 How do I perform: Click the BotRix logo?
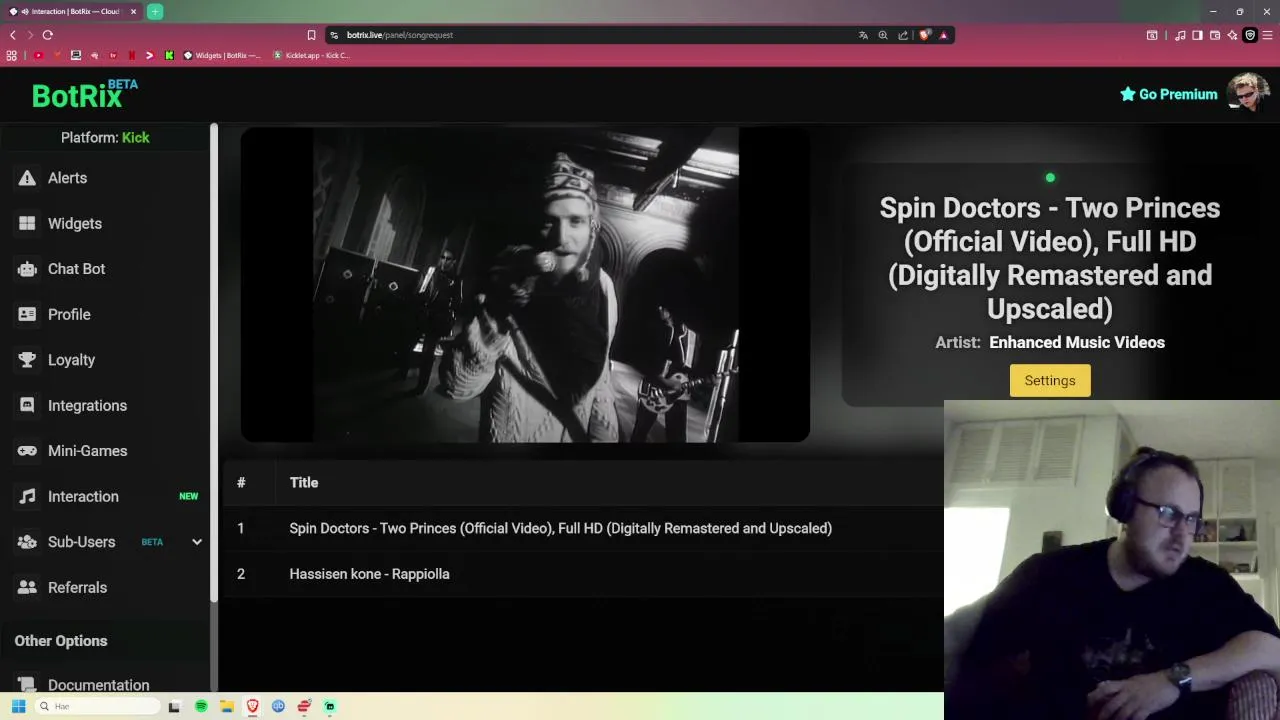click(x=84, y=94)
